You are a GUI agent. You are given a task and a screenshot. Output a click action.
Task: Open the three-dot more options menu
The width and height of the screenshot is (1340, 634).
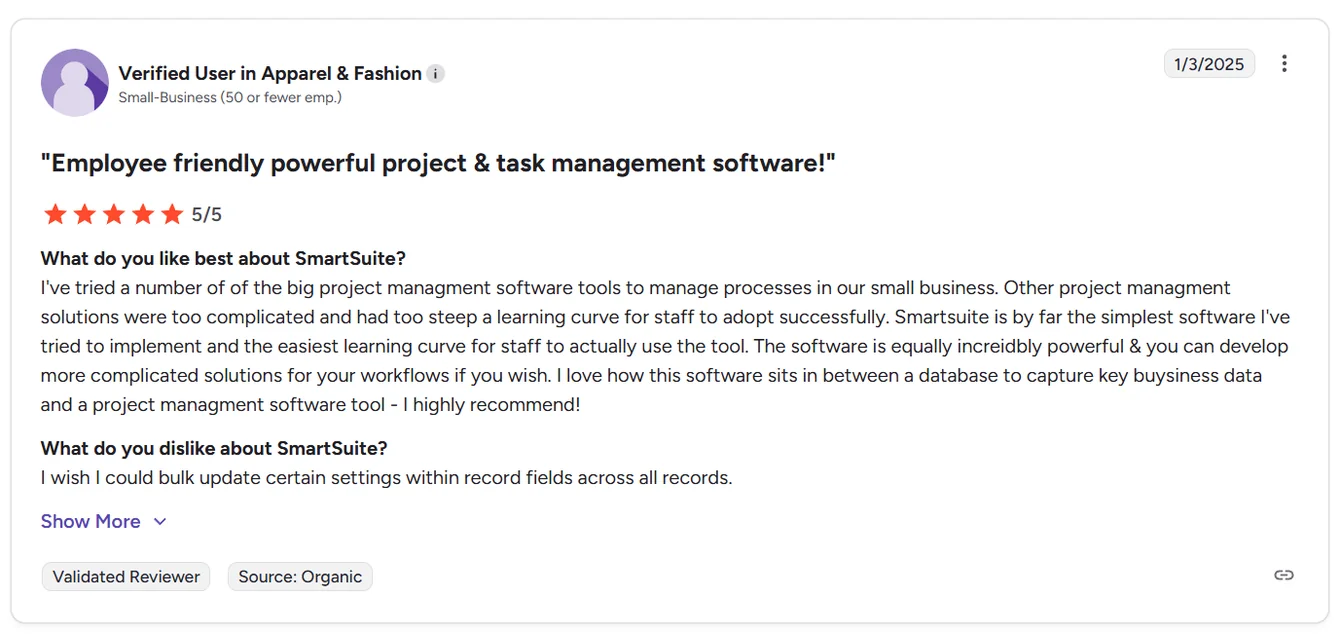1284,64
